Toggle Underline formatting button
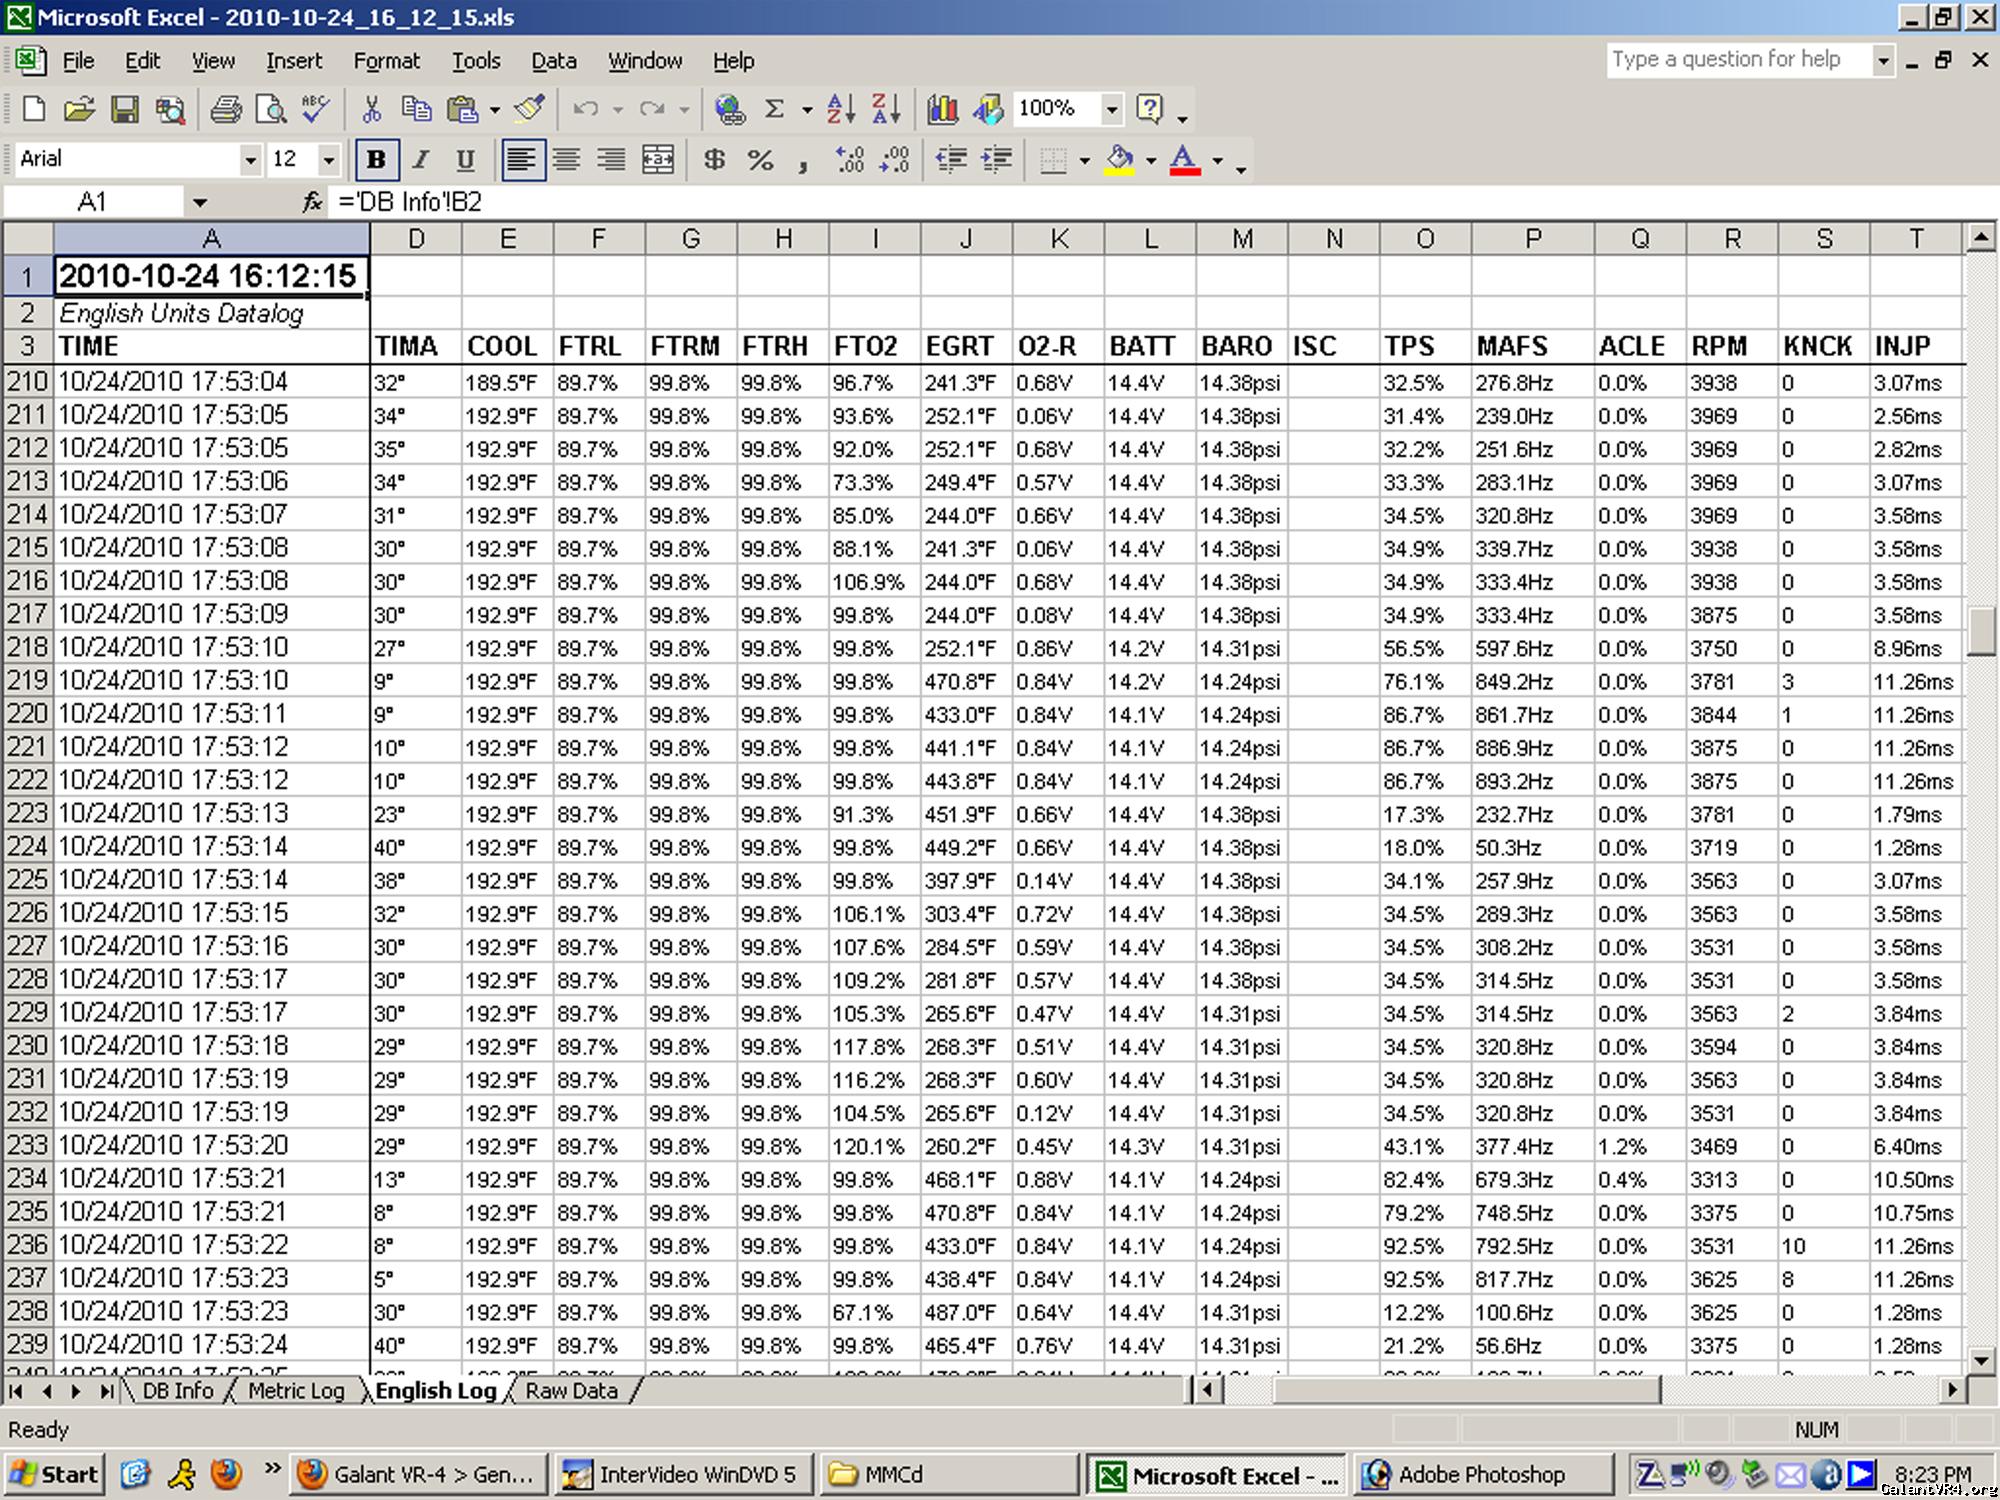Screen dimensions: 2000x1500 (x=465, y=160)
